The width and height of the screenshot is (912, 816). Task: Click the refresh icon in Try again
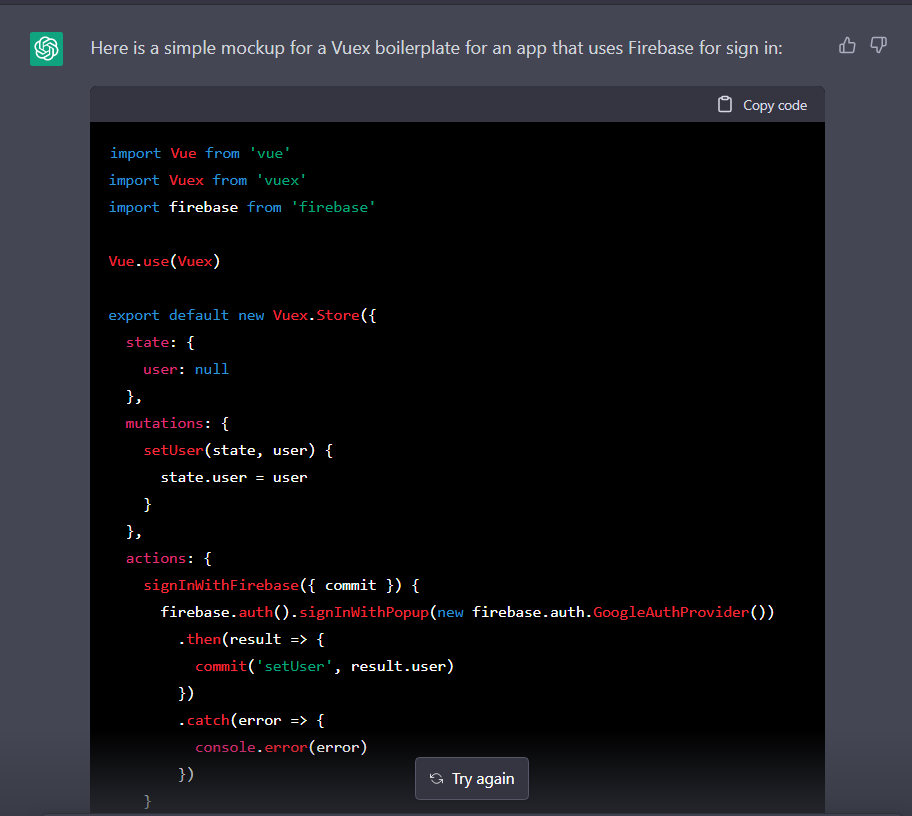click(436, 778)
